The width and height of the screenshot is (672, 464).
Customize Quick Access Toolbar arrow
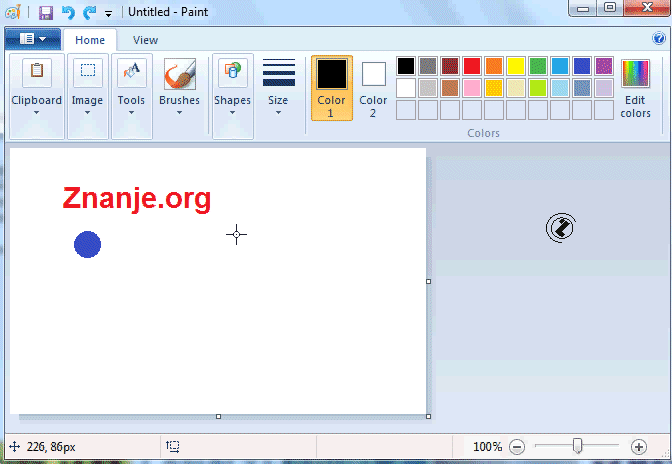pyautogui.click(x=108, y=14)
